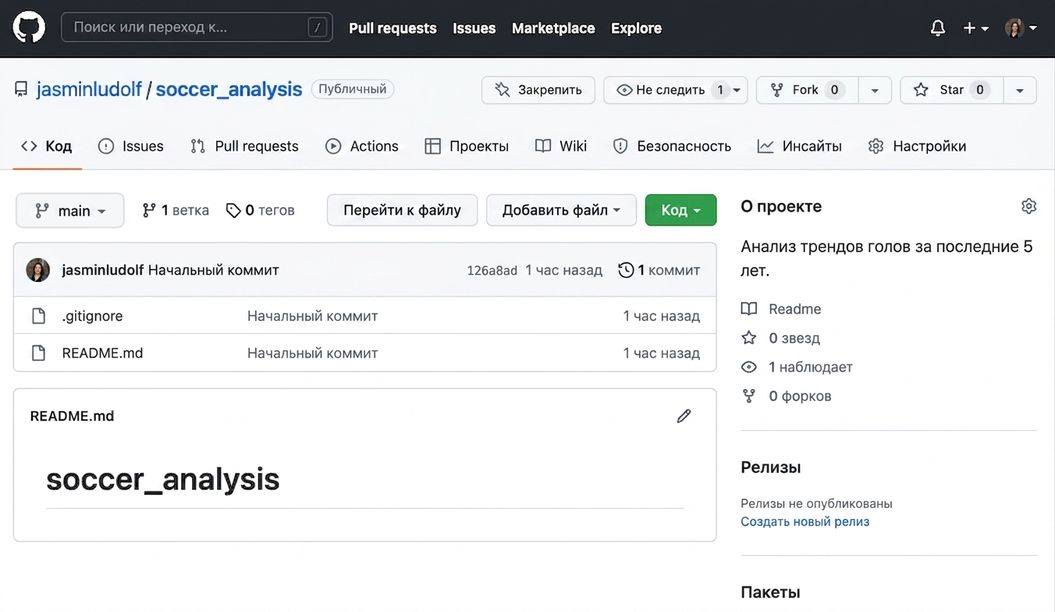Expand the dropdown arrow next to Star
Viewport: 1055px width, 612px height.
(1020, 90)
